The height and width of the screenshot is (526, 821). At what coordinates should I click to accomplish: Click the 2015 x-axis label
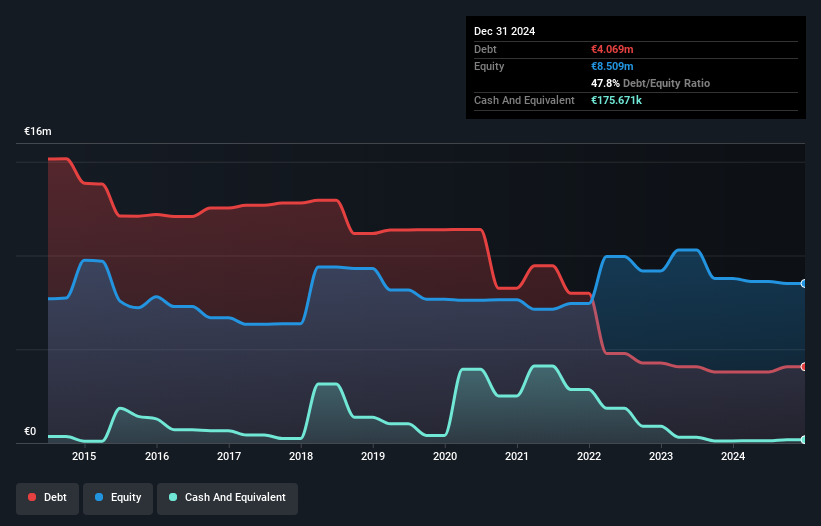84,456
